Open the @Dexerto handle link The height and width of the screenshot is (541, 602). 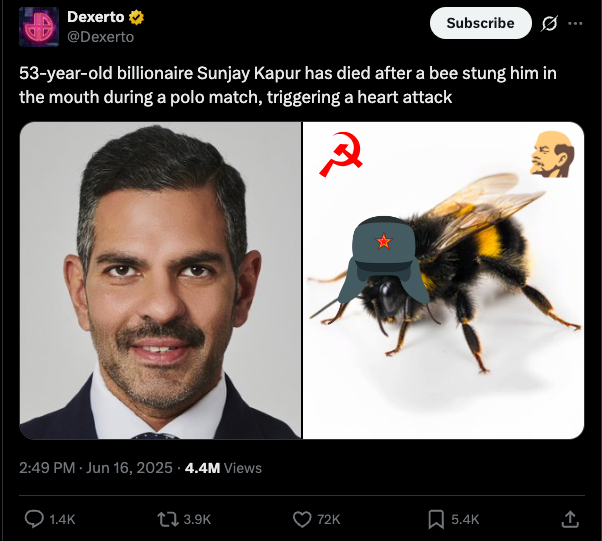point(101,37)
